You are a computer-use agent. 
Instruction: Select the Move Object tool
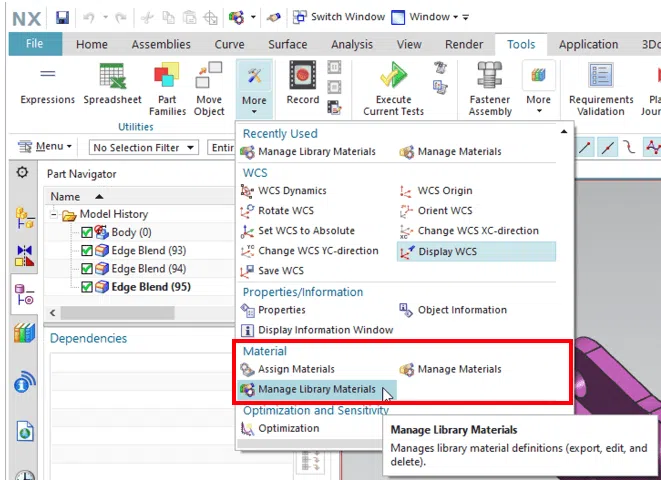click(209, 89)
